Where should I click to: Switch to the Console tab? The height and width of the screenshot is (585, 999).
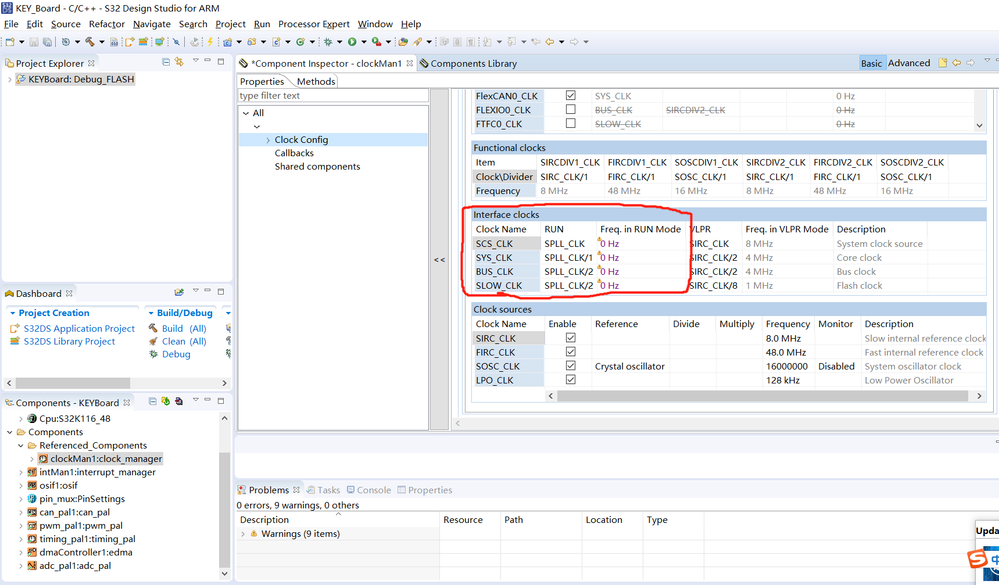(370, 490)
